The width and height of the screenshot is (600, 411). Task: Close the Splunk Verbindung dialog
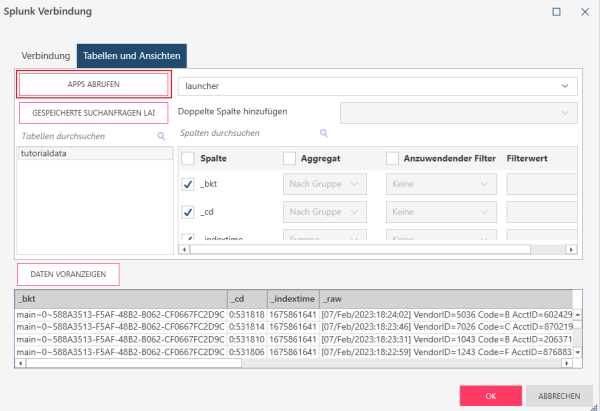[x=584, y=11]
